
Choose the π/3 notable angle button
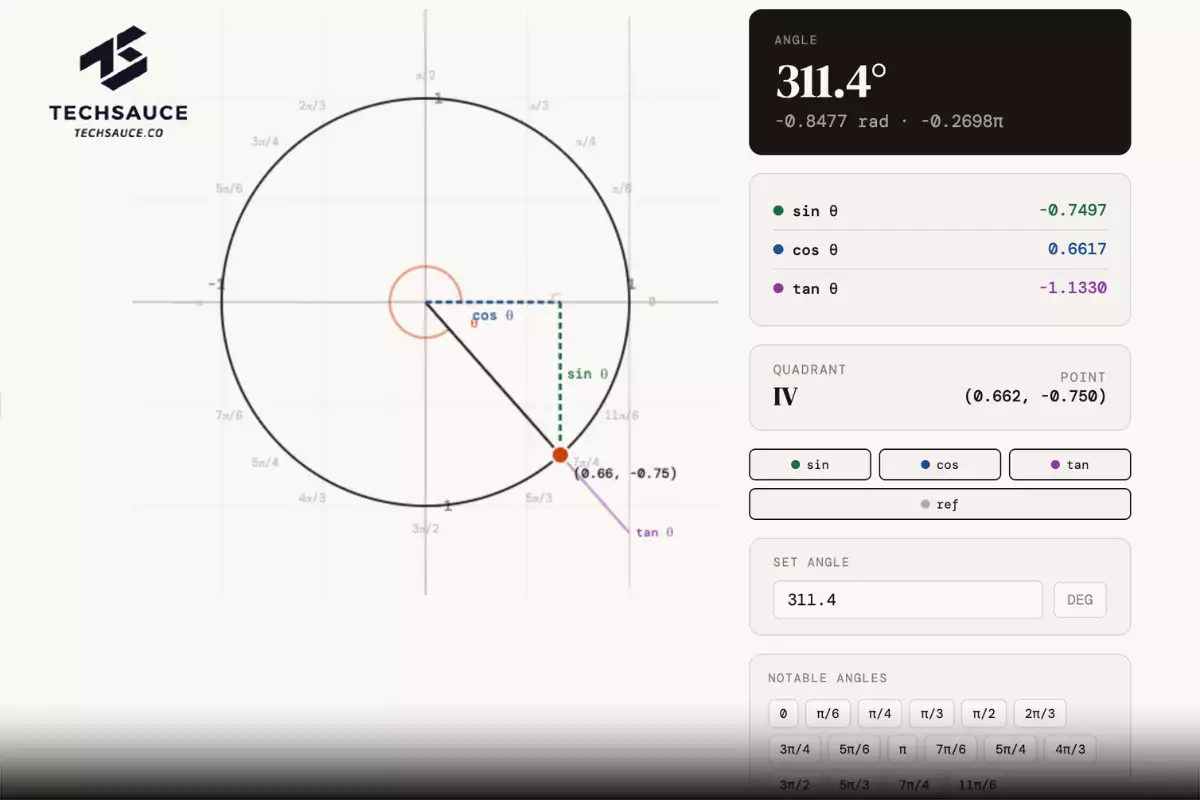point(932,714)
